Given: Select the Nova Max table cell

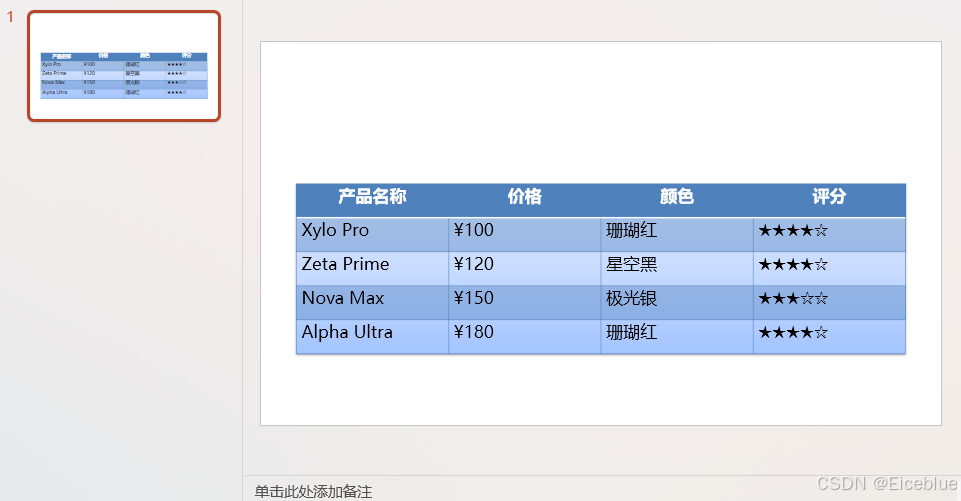Looking at the screenshot, I should (x=372, y=302).
